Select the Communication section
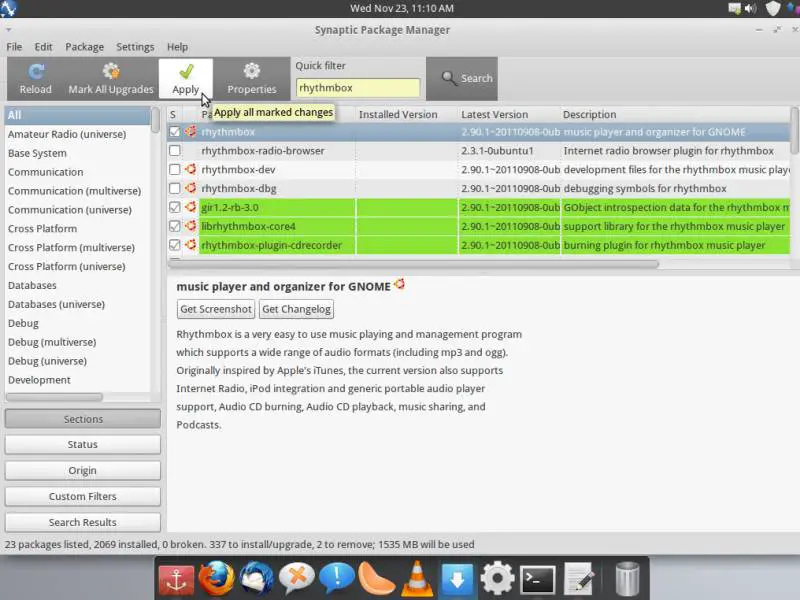 pos(78,172)
